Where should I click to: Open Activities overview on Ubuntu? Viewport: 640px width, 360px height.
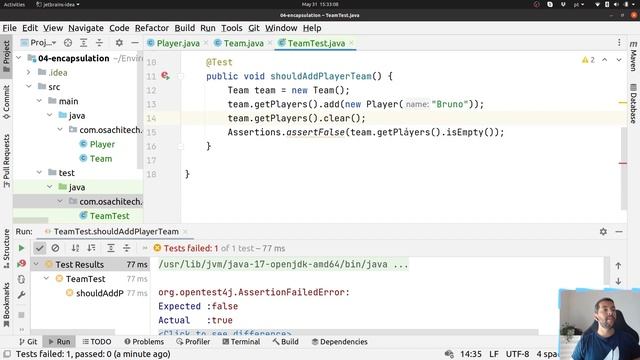coord(14,4)
